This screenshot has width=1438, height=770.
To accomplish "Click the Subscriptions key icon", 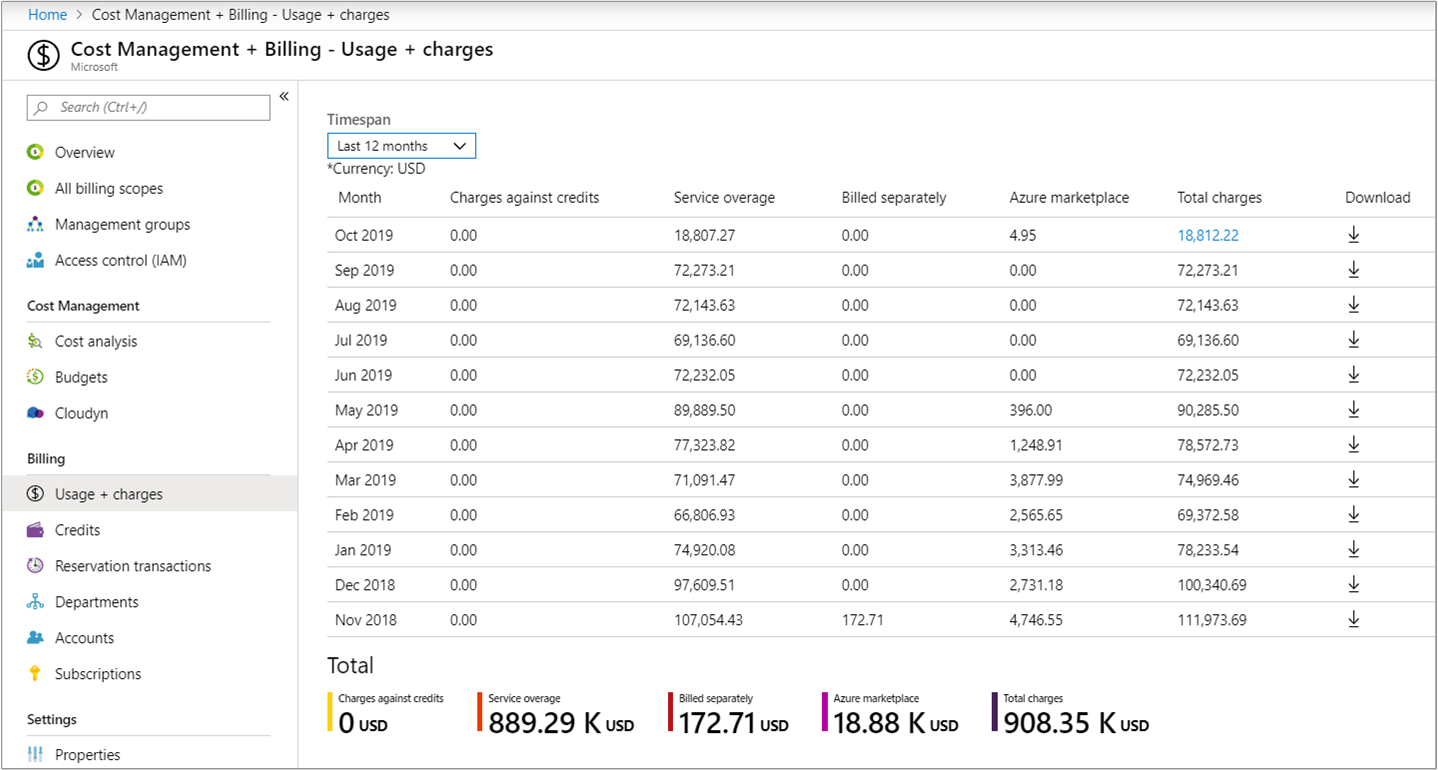I will coord(35,674).
